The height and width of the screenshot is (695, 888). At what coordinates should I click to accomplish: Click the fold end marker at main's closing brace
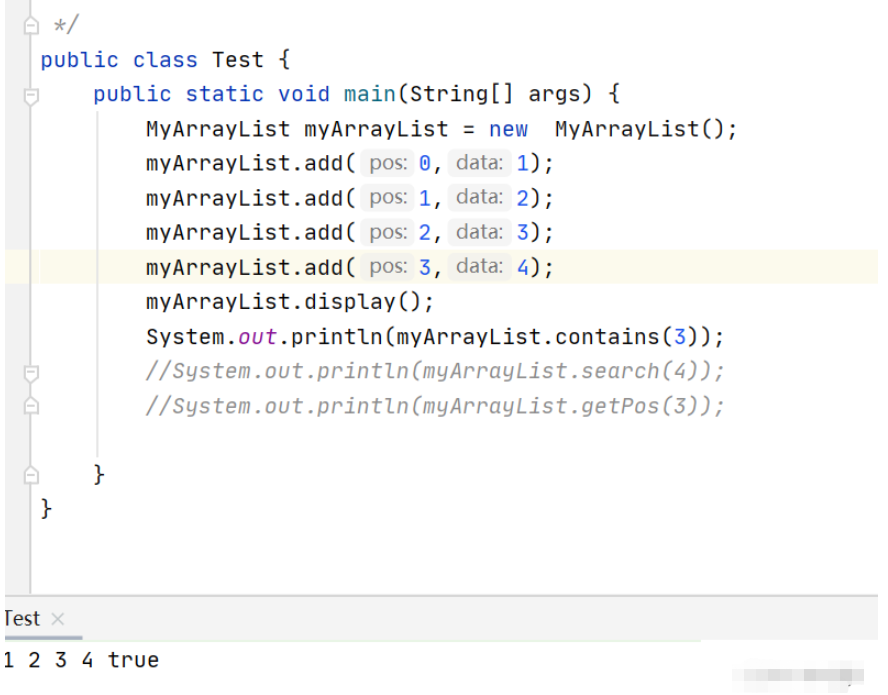[x=31, y=475]
